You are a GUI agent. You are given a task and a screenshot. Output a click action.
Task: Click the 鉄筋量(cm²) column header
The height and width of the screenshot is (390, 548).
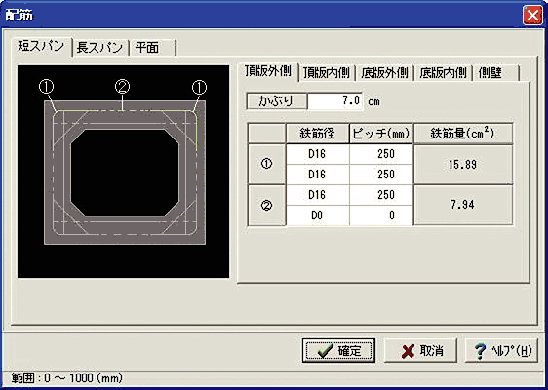pos(463,133)
